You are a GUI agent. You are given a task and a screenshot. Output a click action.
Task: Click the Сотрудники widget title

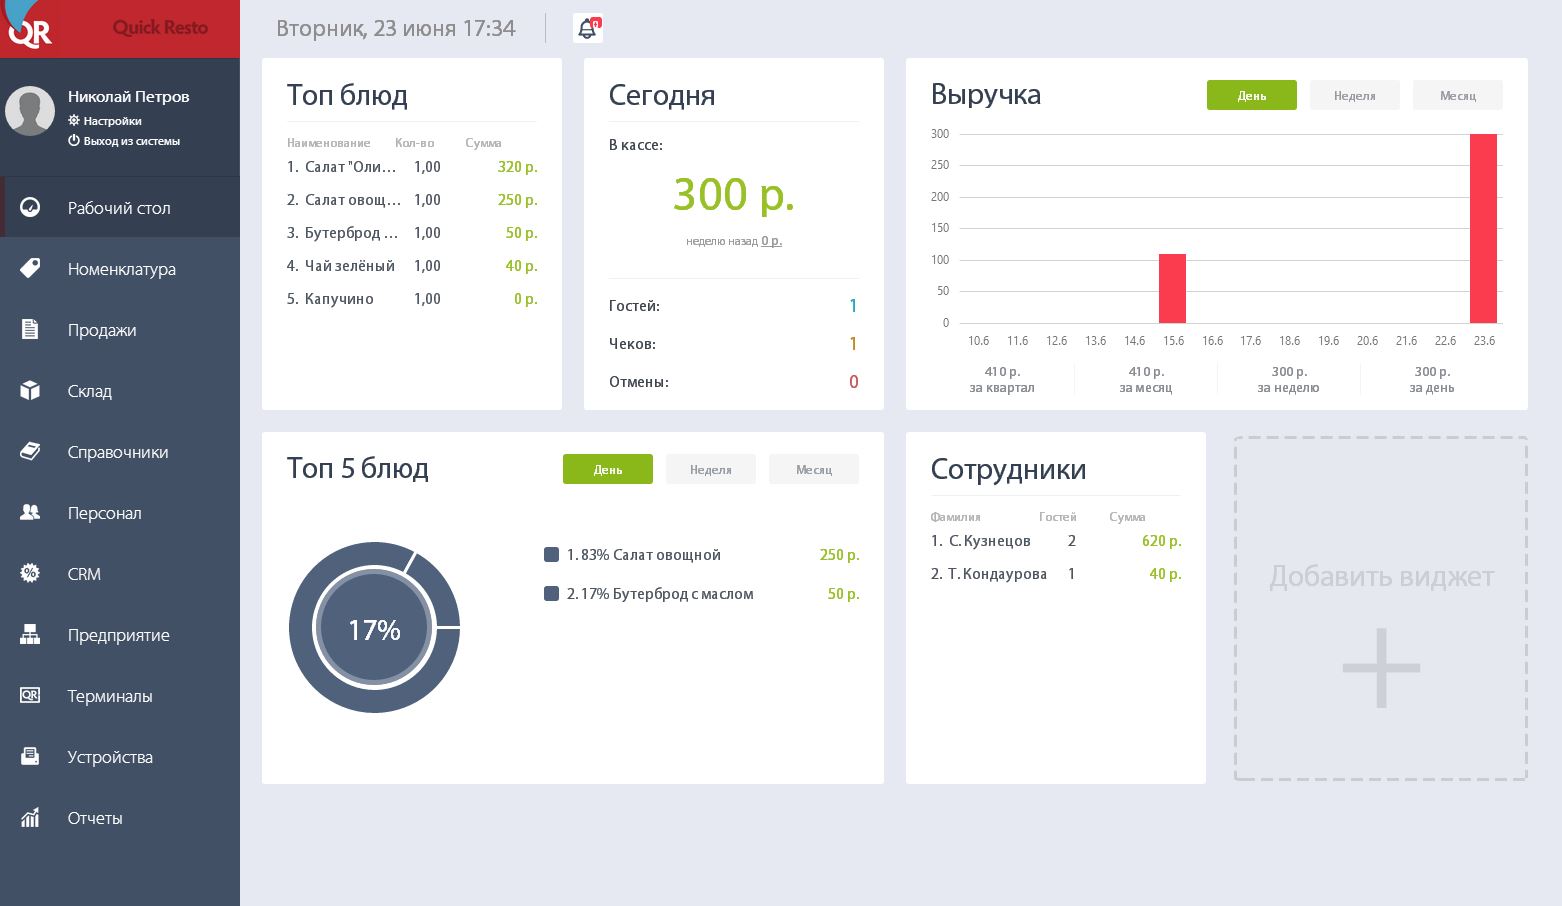1008,469
